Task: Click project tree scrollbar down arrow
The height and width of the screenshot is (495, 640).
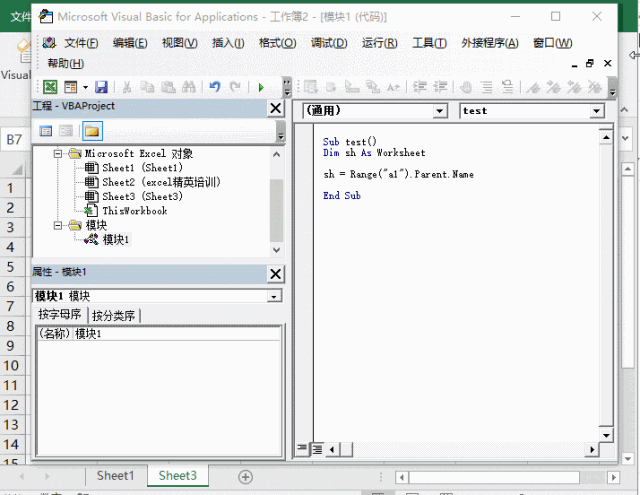Action: [x=276, y=250]
